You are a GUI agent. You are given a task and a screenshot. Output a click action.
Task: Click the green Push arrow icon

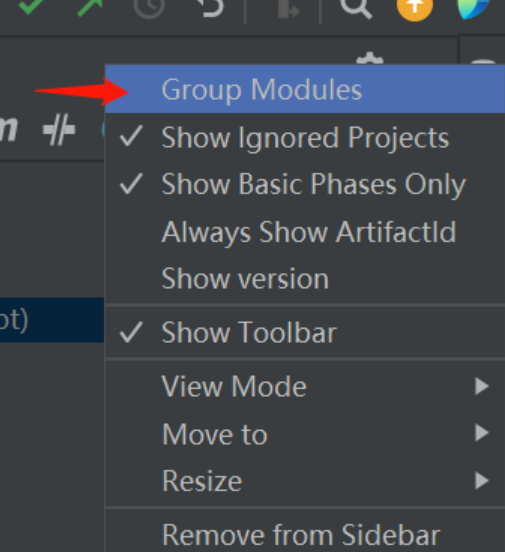(89, 6)
